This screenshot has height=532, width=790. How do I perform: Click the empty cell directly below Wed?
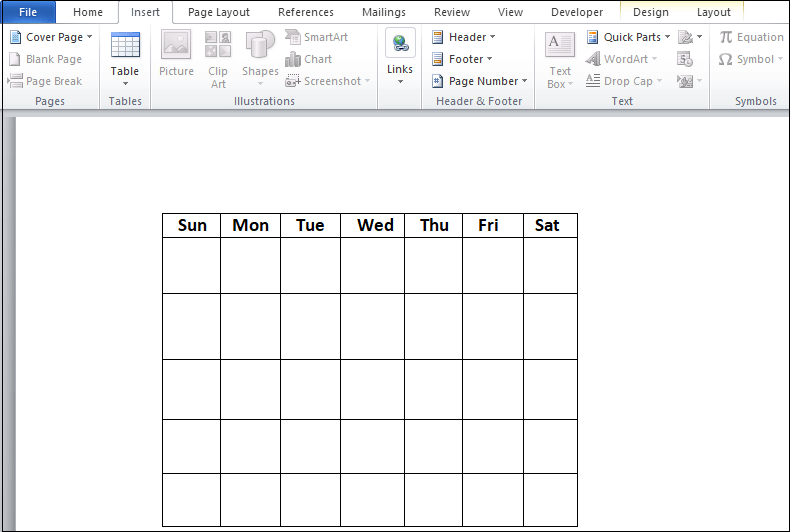[x=372, y=265]
